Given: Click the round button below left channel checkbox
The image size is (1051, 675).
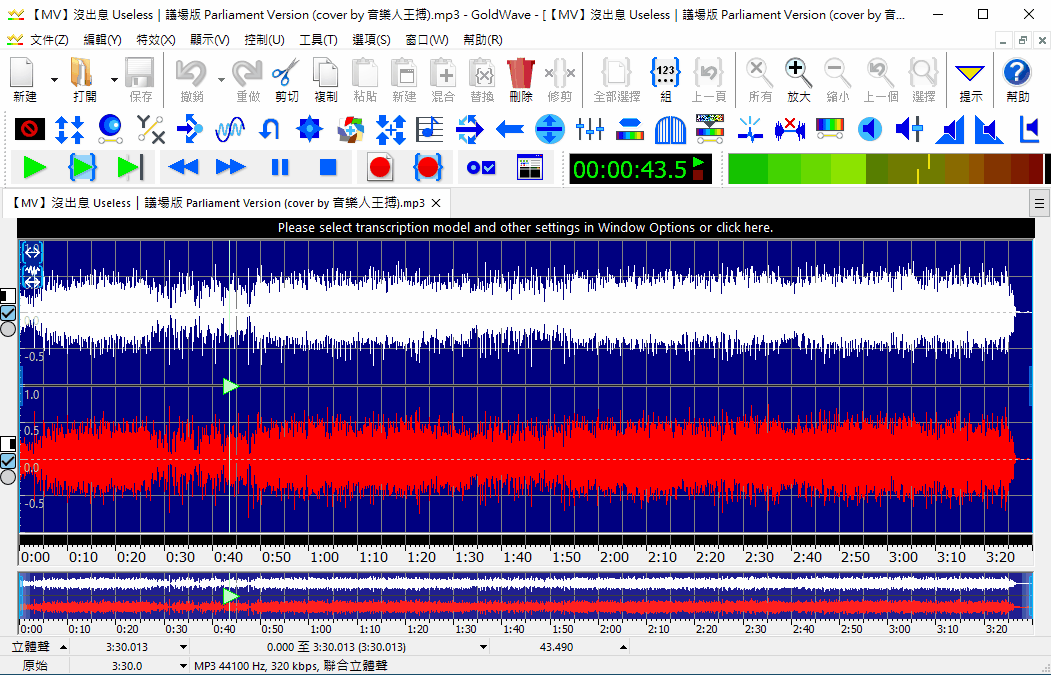Looking at the screenshot, I should (9, 328).
